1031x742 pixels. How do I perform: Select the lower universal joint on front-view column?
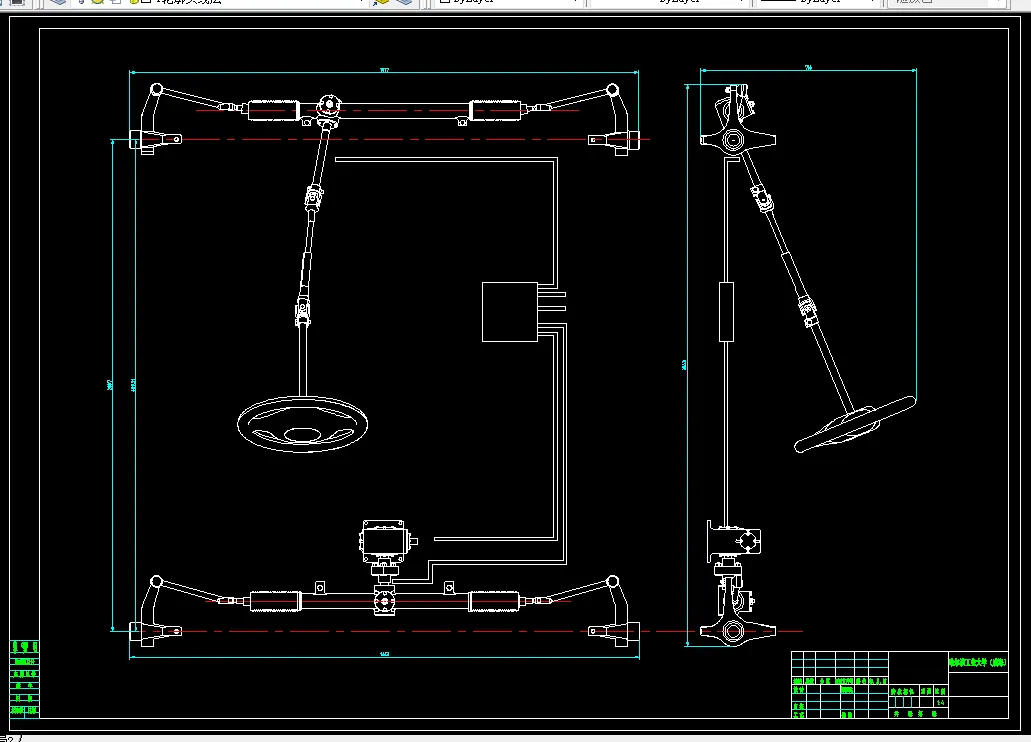[x=302, y=310]
